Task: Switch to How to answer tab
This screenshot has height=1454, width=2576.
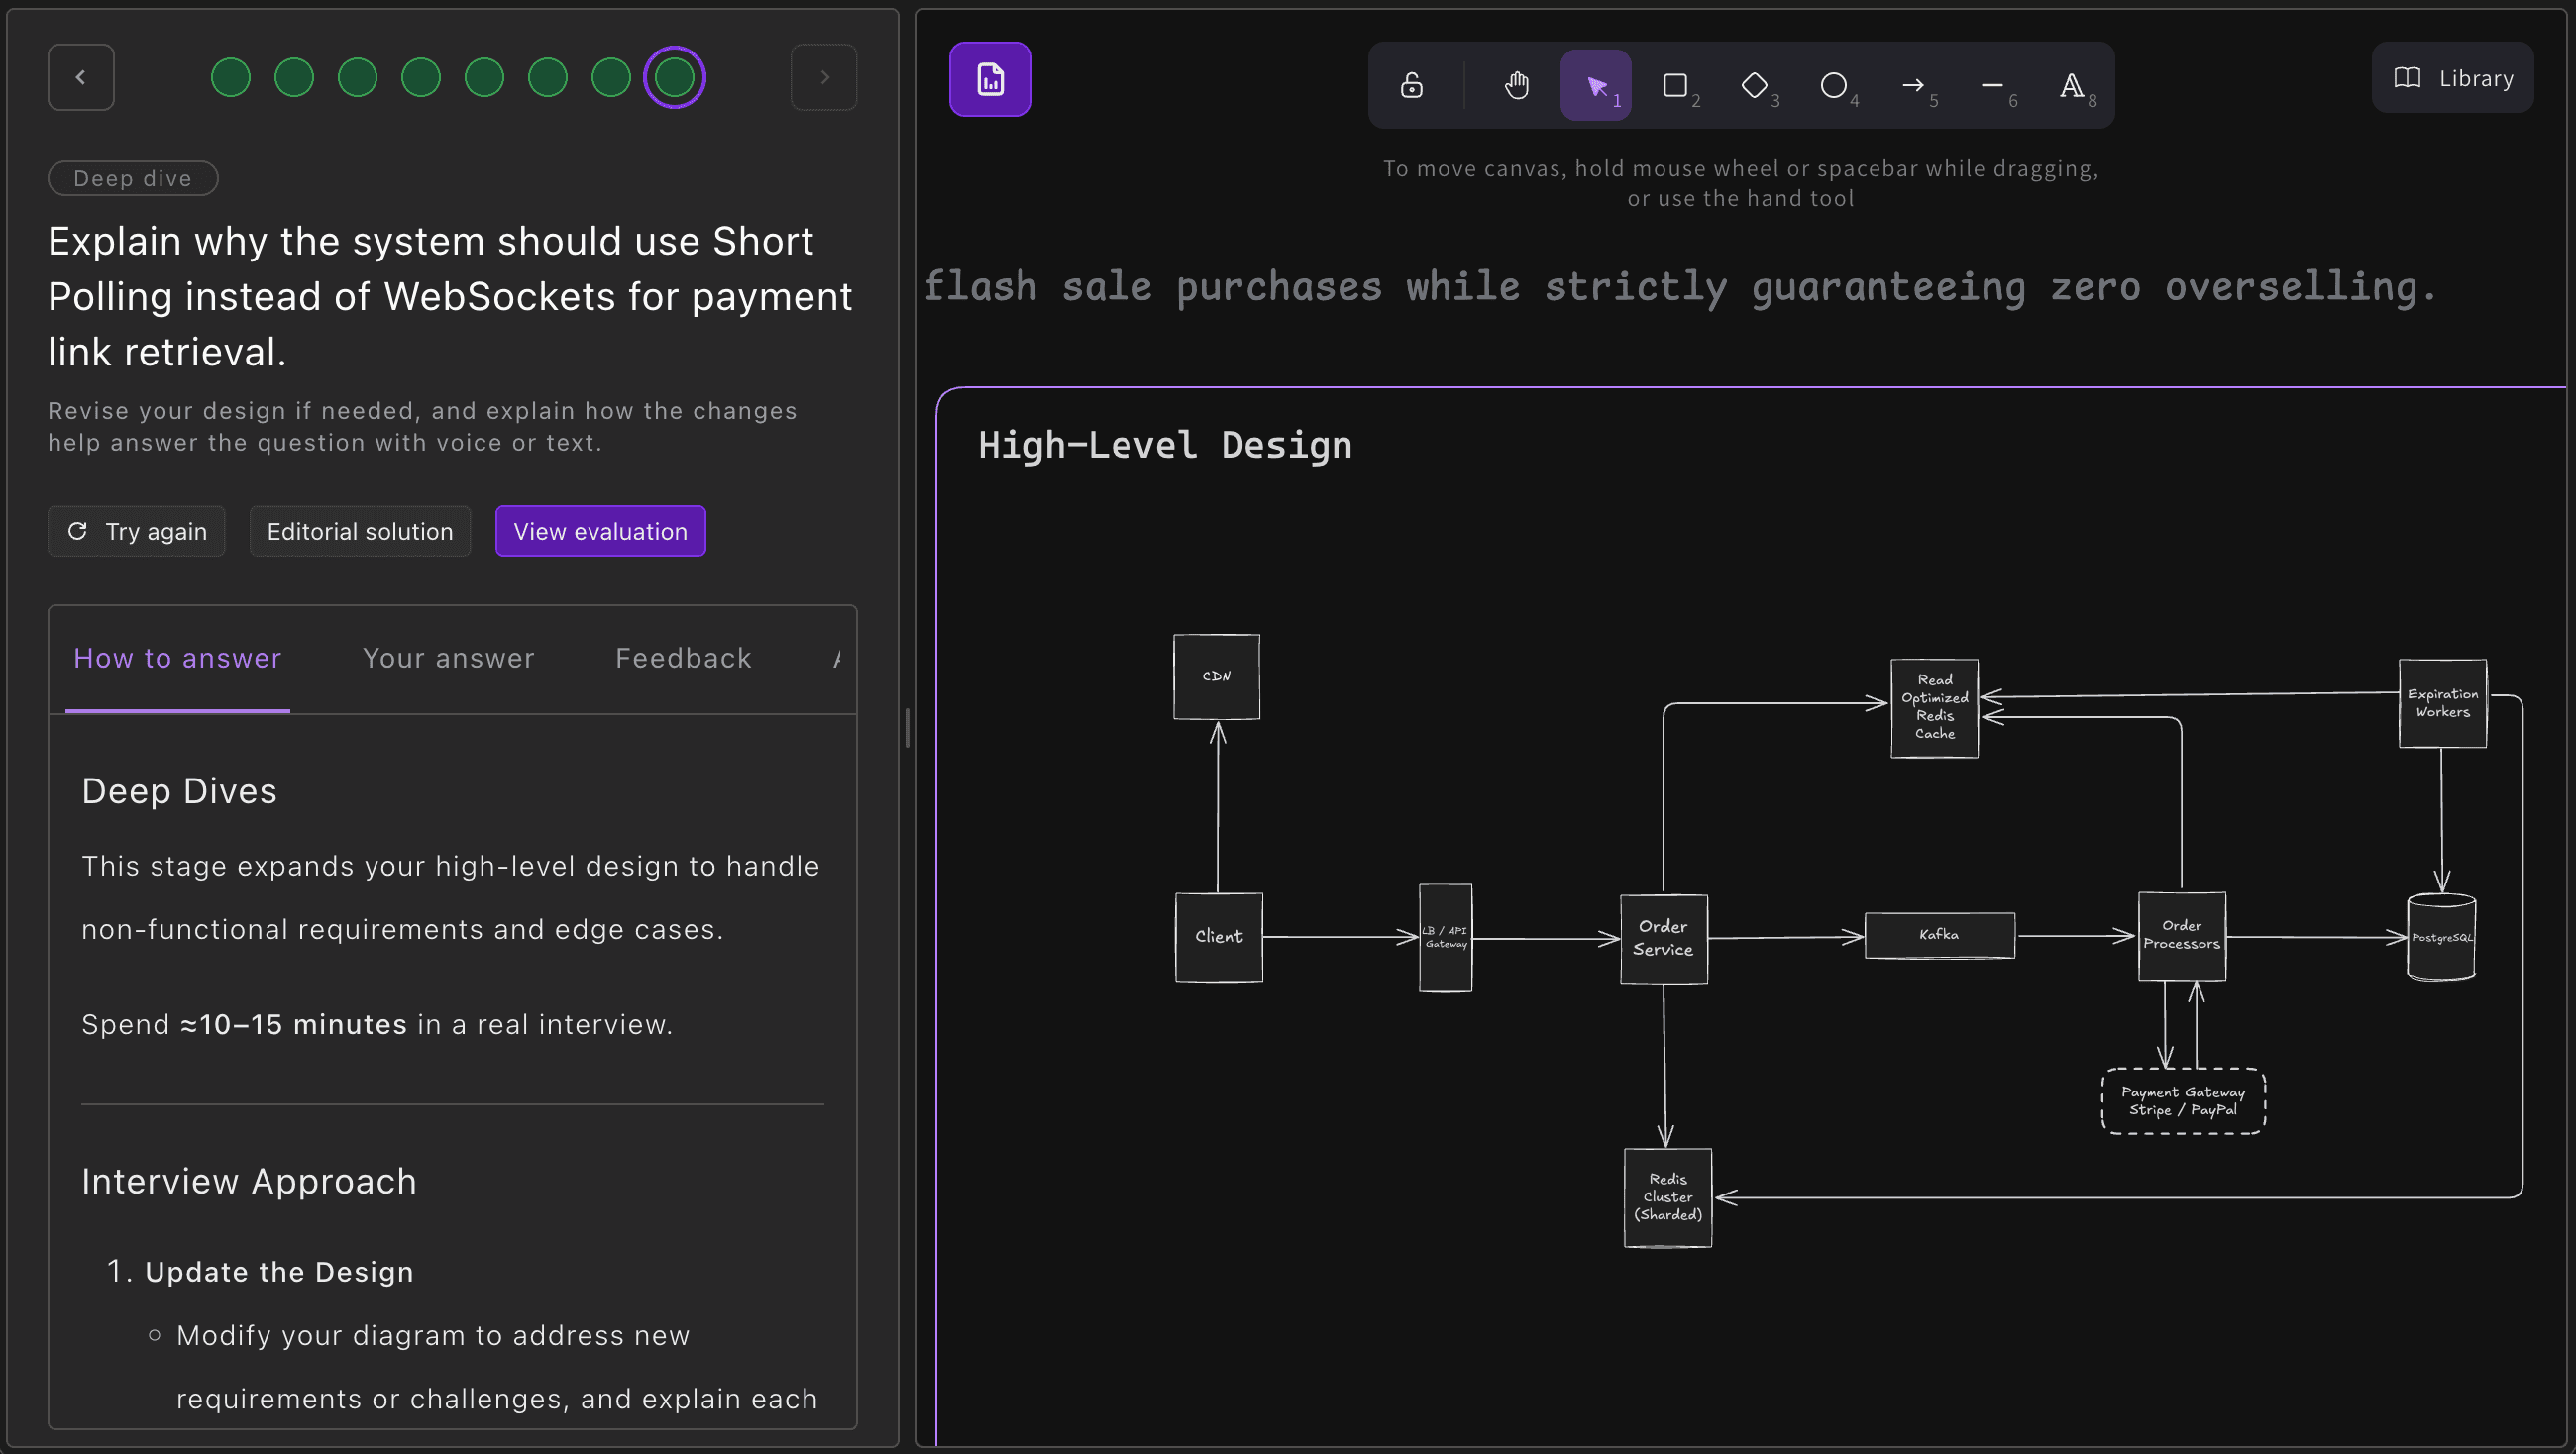Action: coord(178,658)
